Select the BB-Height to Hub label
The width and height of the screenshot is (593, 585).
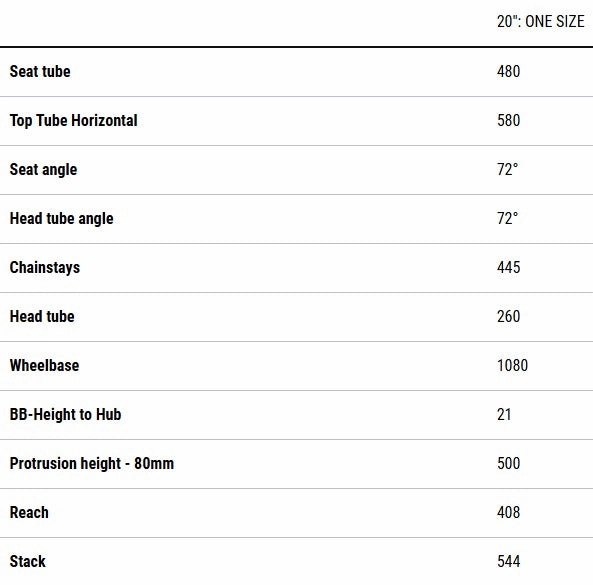[65, 415]
